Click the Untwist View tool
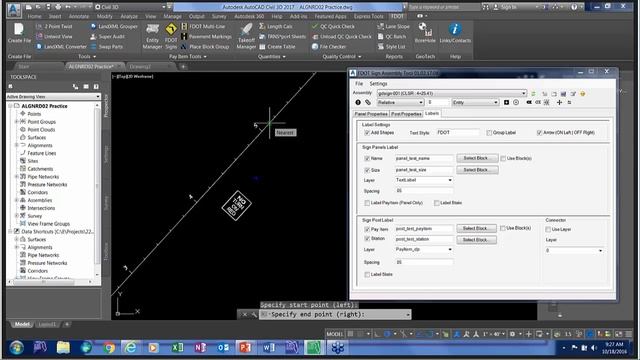640x360 pixels. tap(54, 36)
